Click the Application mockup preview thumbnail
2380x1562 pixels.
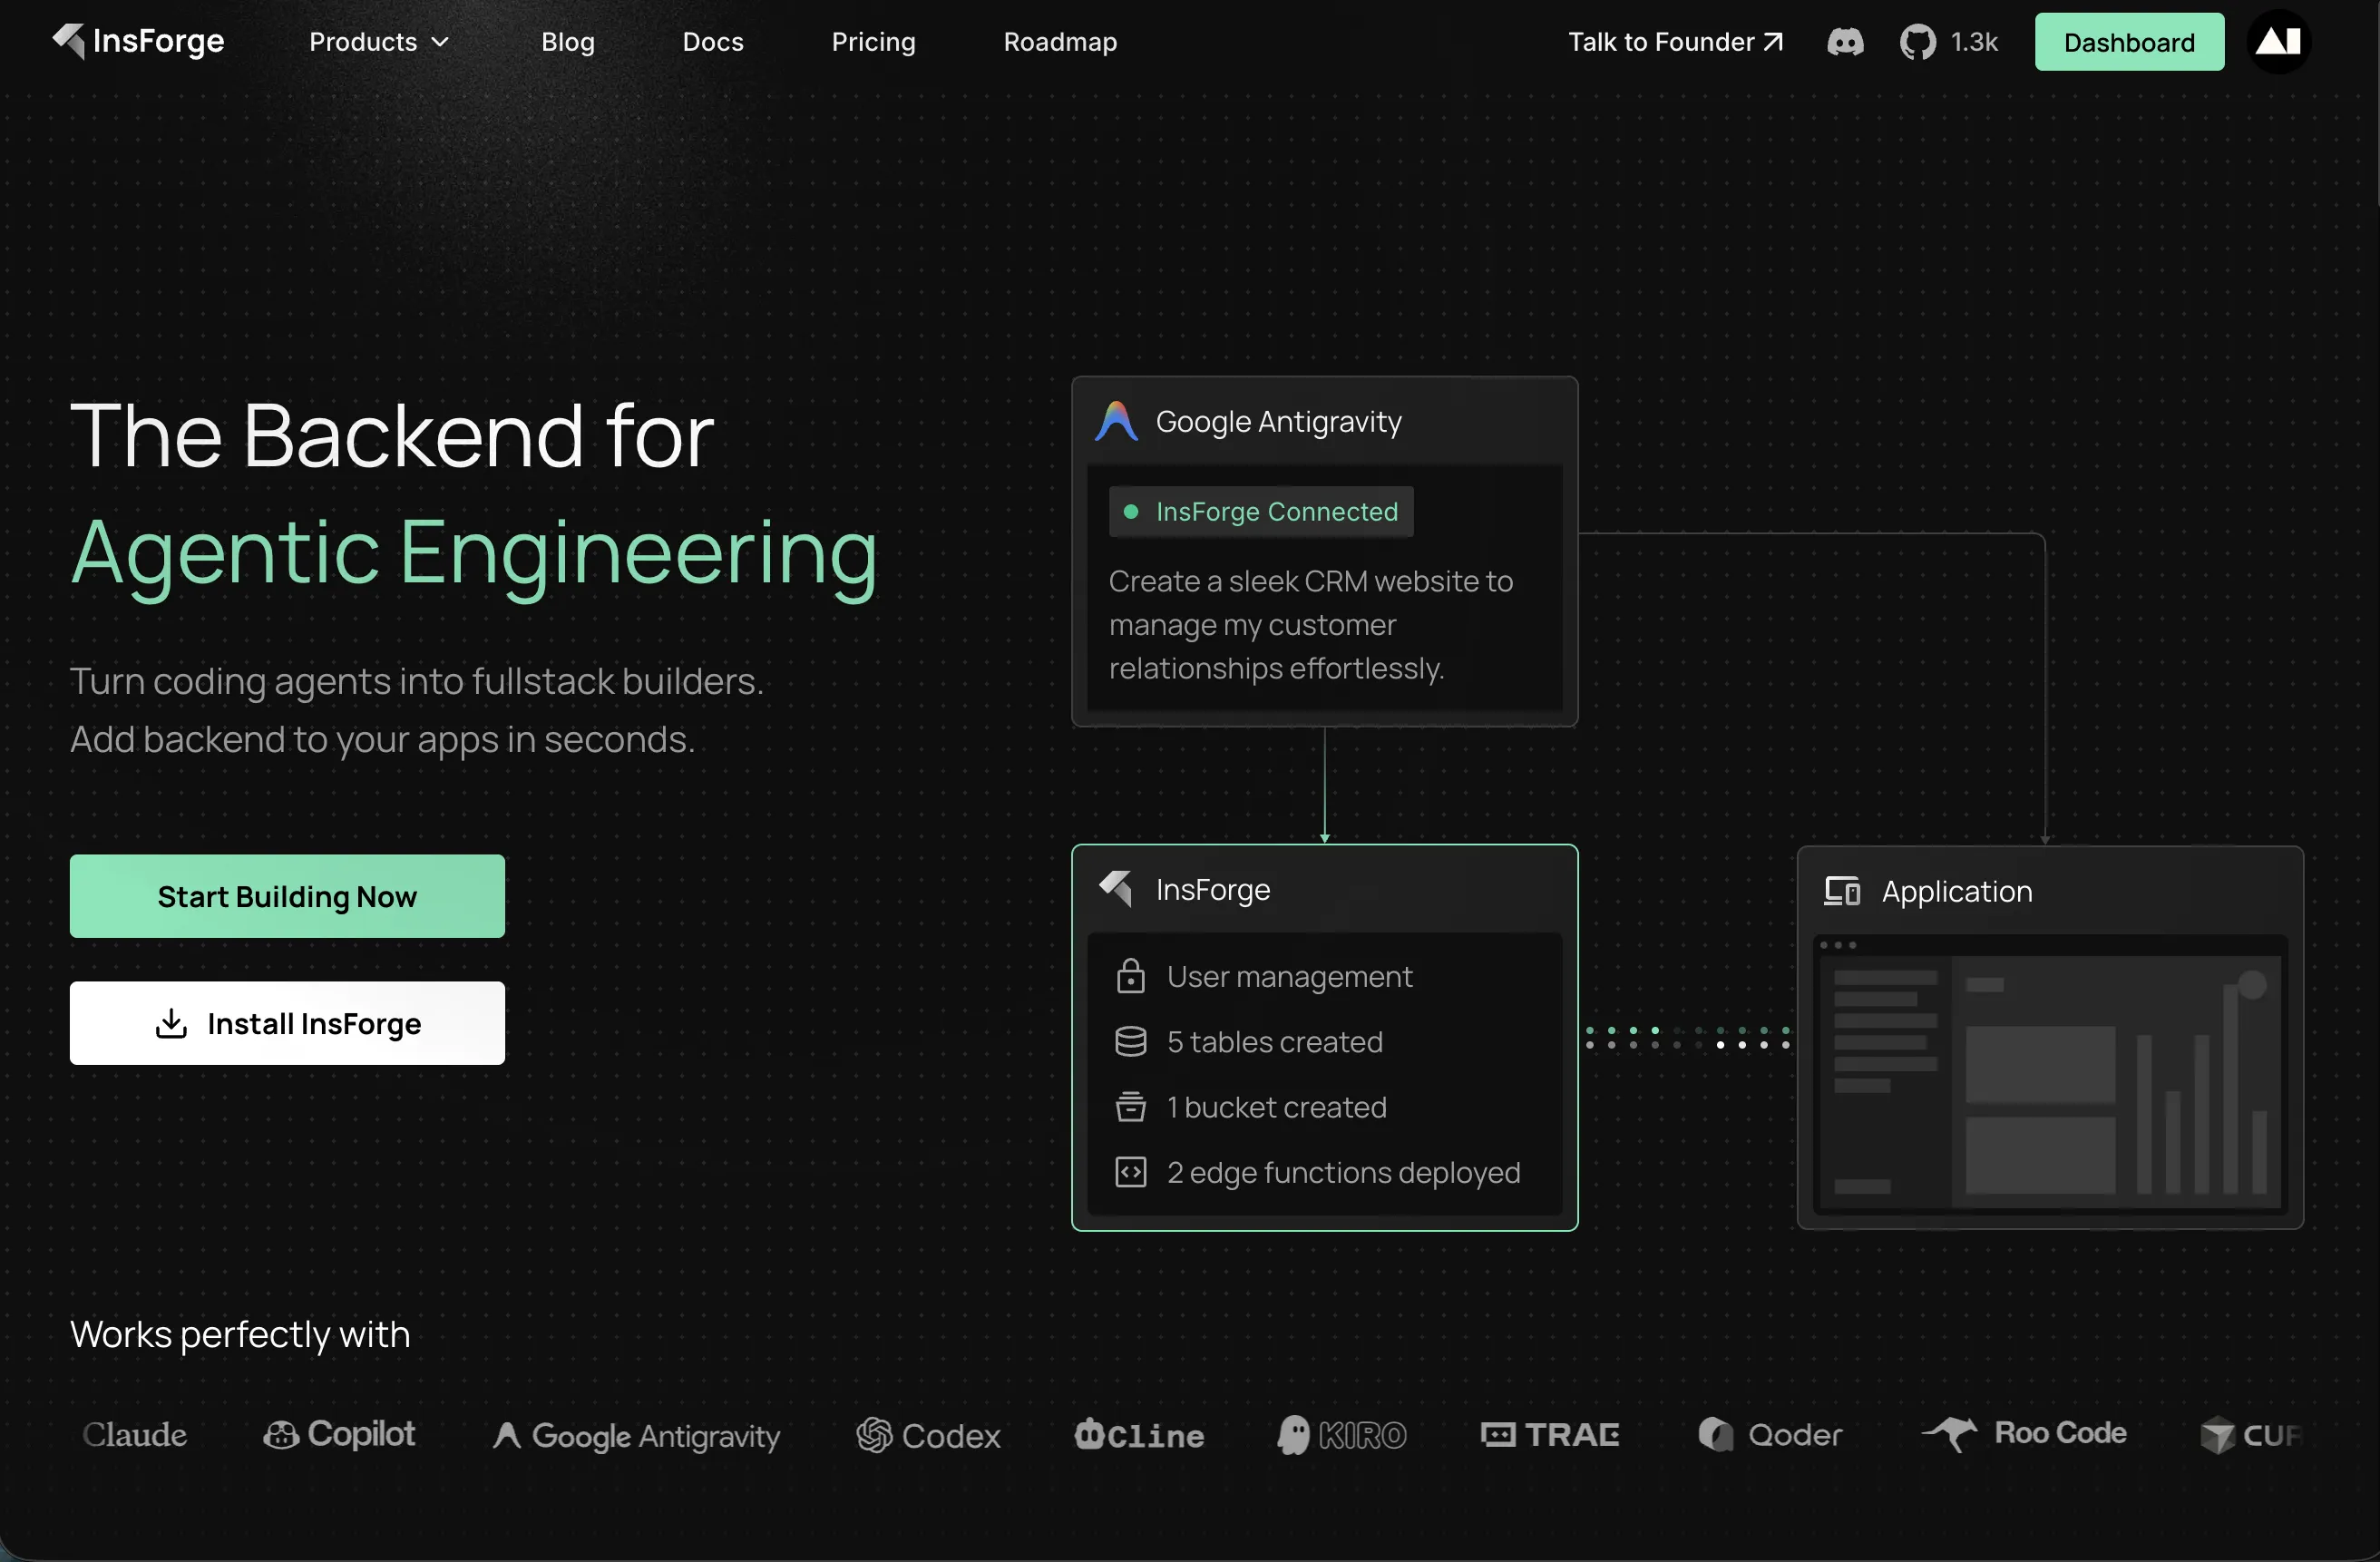(x=2050, y=1075)
